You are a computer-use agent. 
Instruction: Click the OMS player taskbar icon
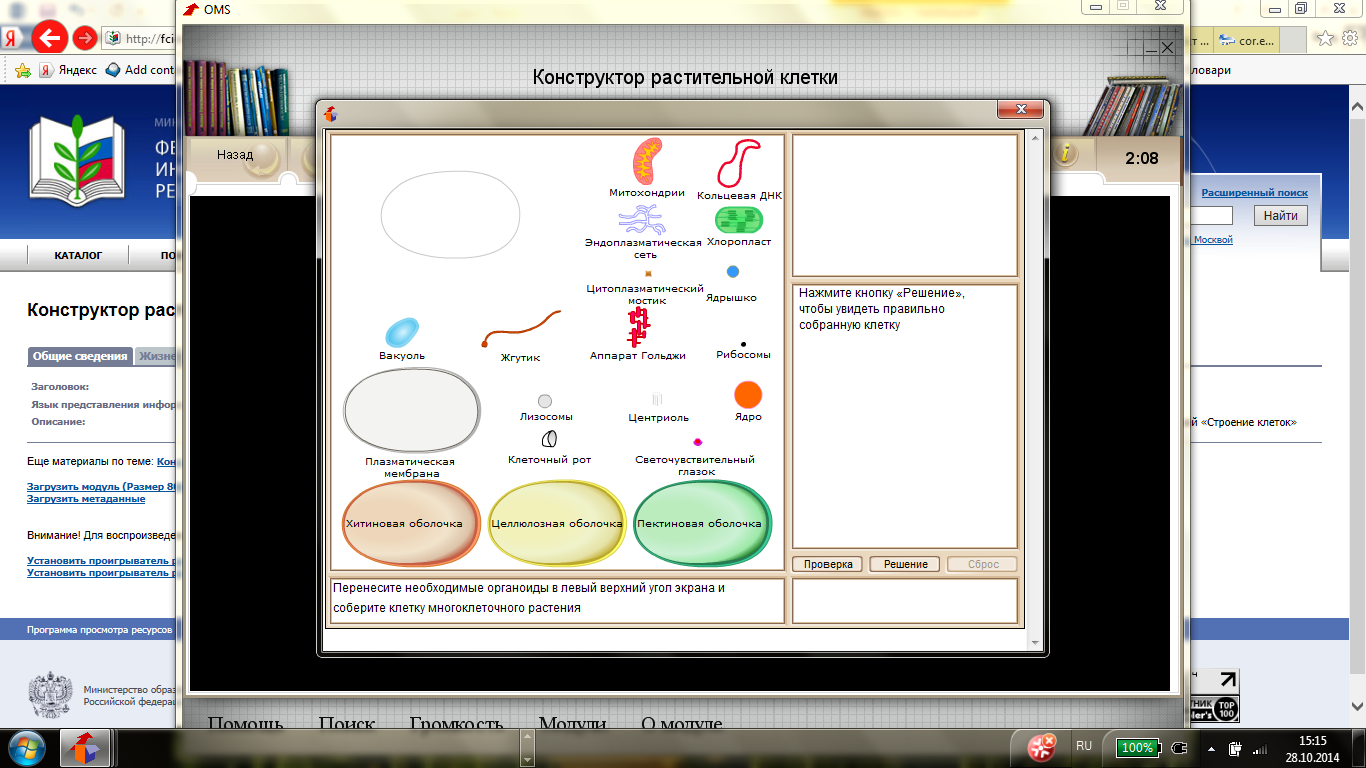pos(85,748)
